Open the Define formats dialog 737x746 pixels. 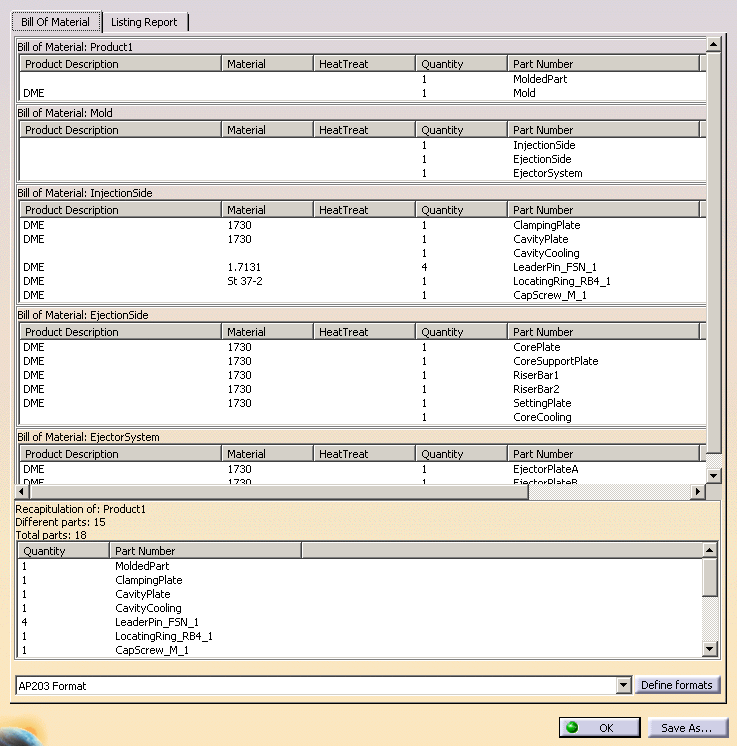coord(677,685)
